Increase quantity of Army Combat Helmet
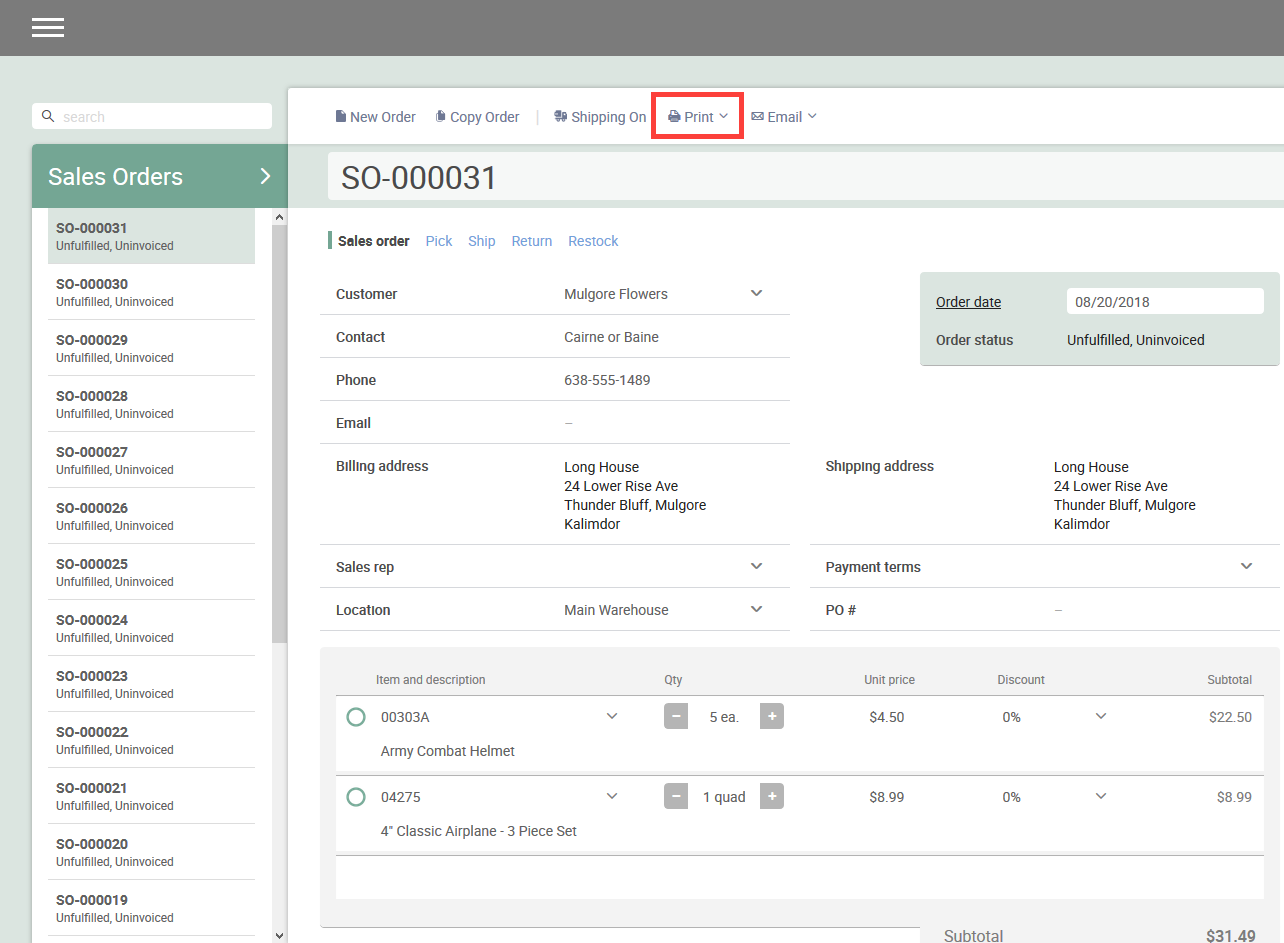1284x943 pixels. point(771,716)
